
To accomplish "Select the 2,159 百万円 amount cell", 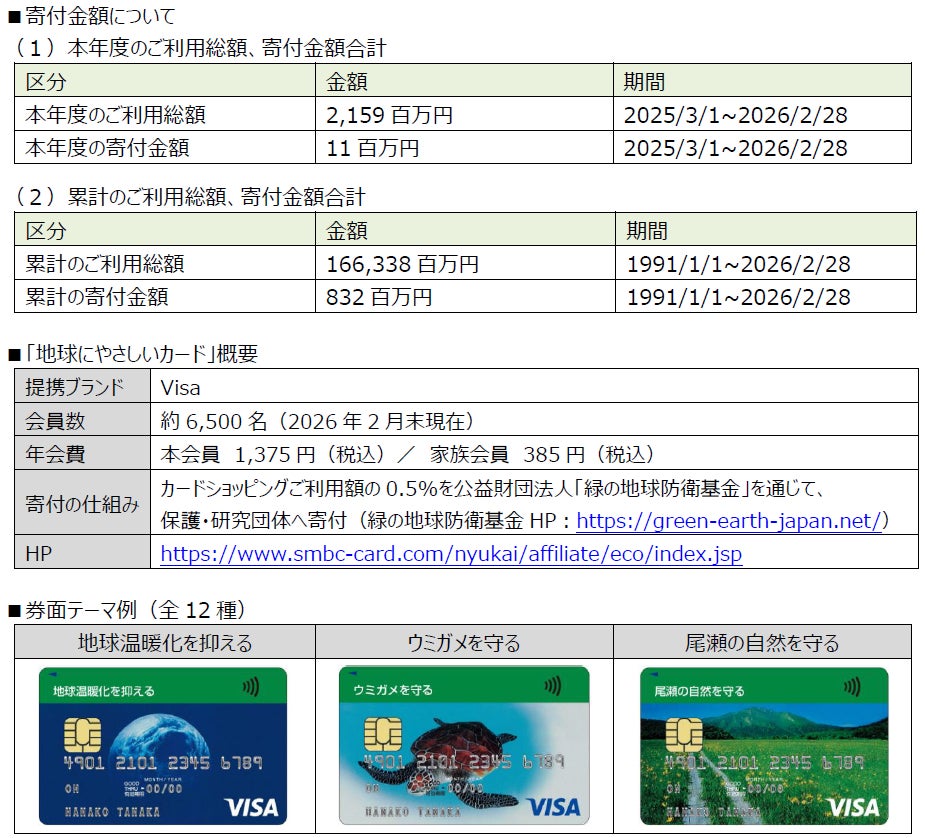I will [x=464, y=114].
